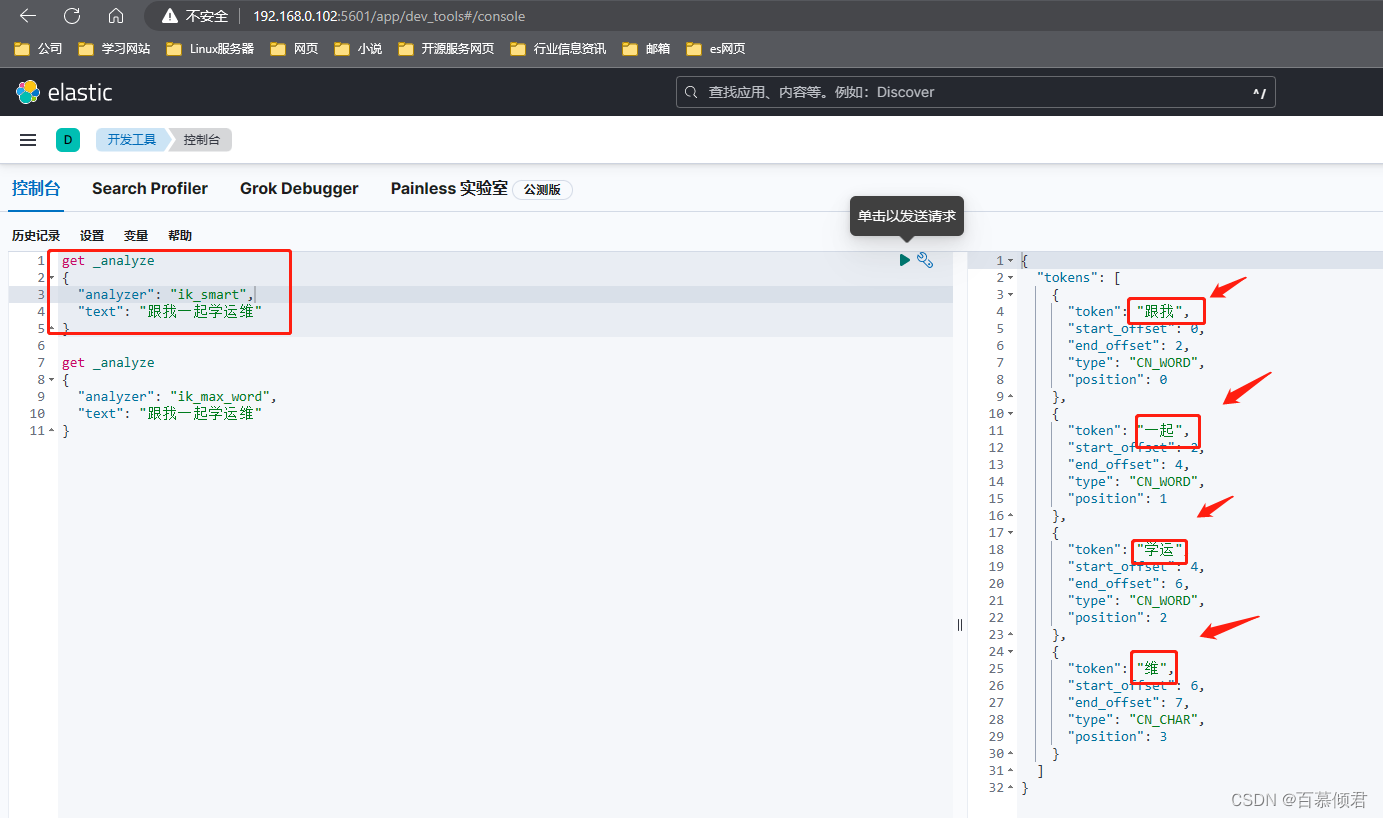Open the es网页 bookmark folder
This screenshot has width=1383, height=818.
coord(716,48)
